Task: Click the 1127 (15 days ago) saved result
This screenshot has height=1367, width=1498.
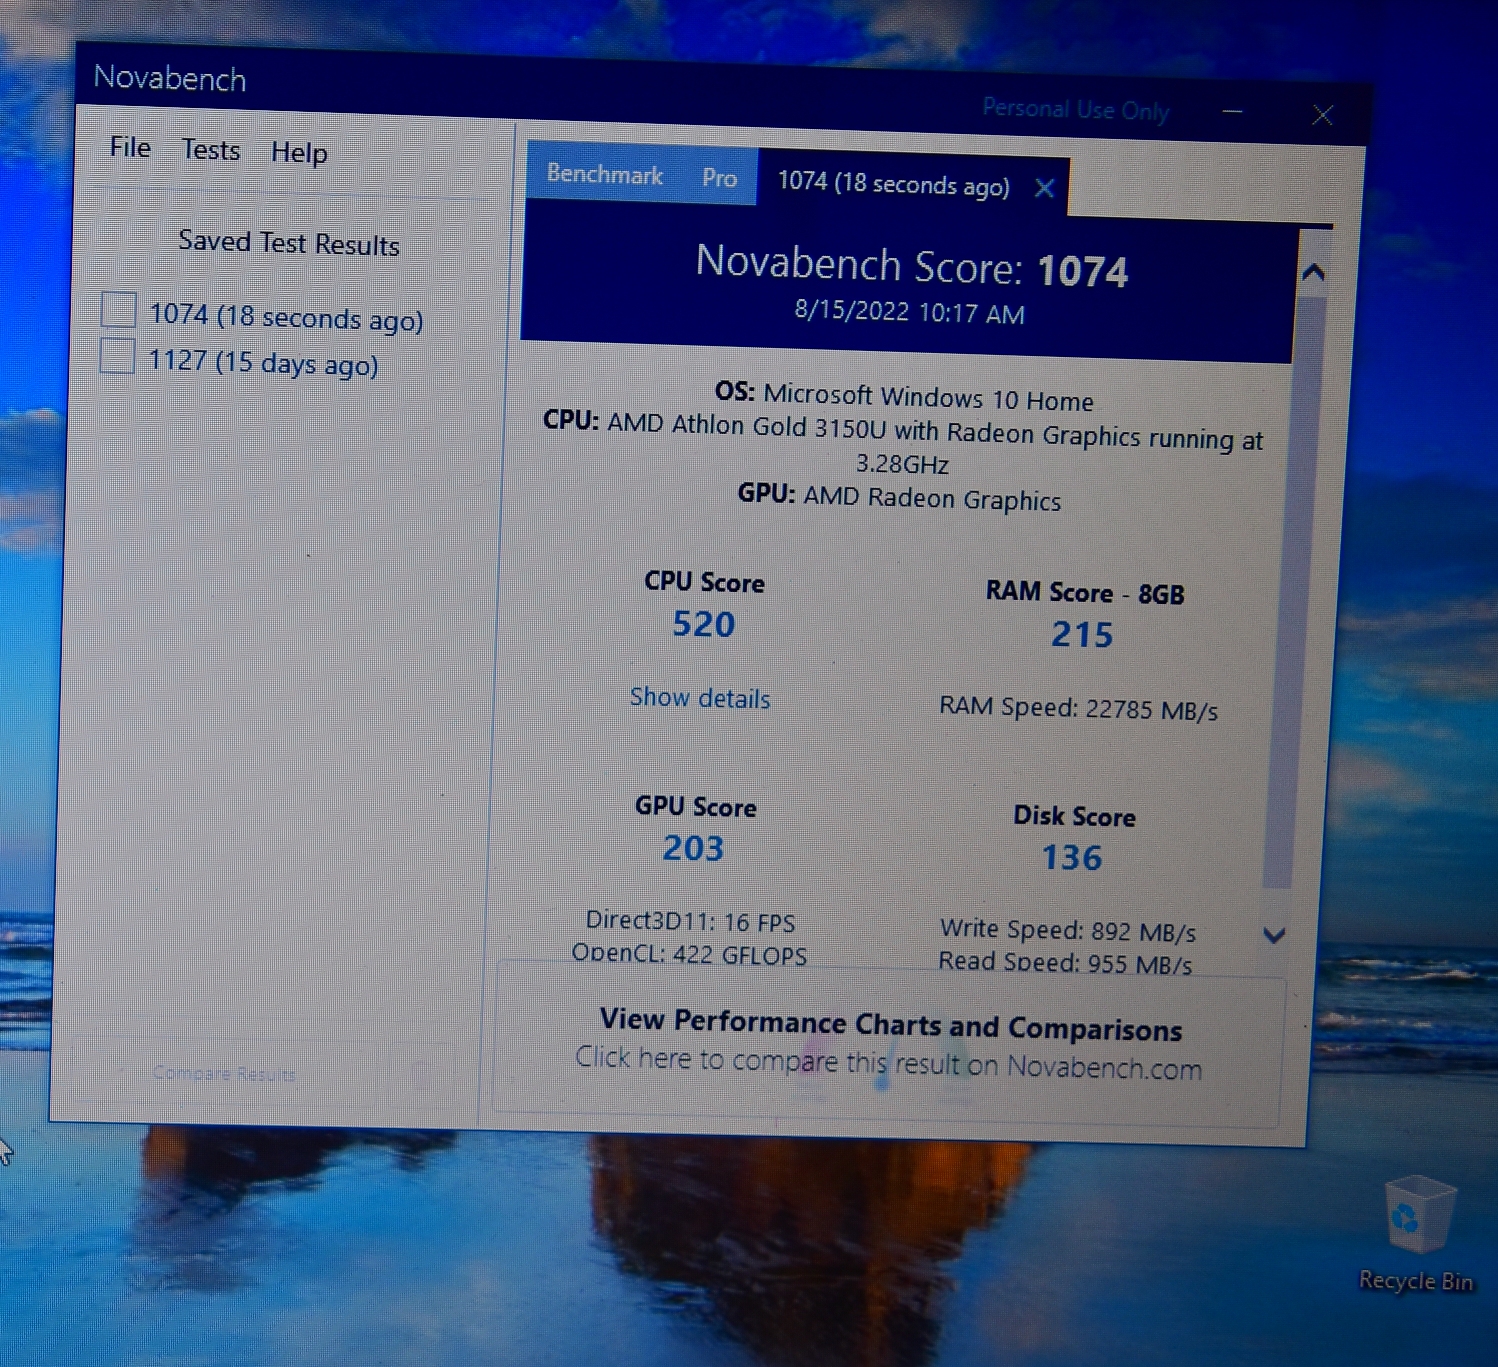Action: point(263,361)
